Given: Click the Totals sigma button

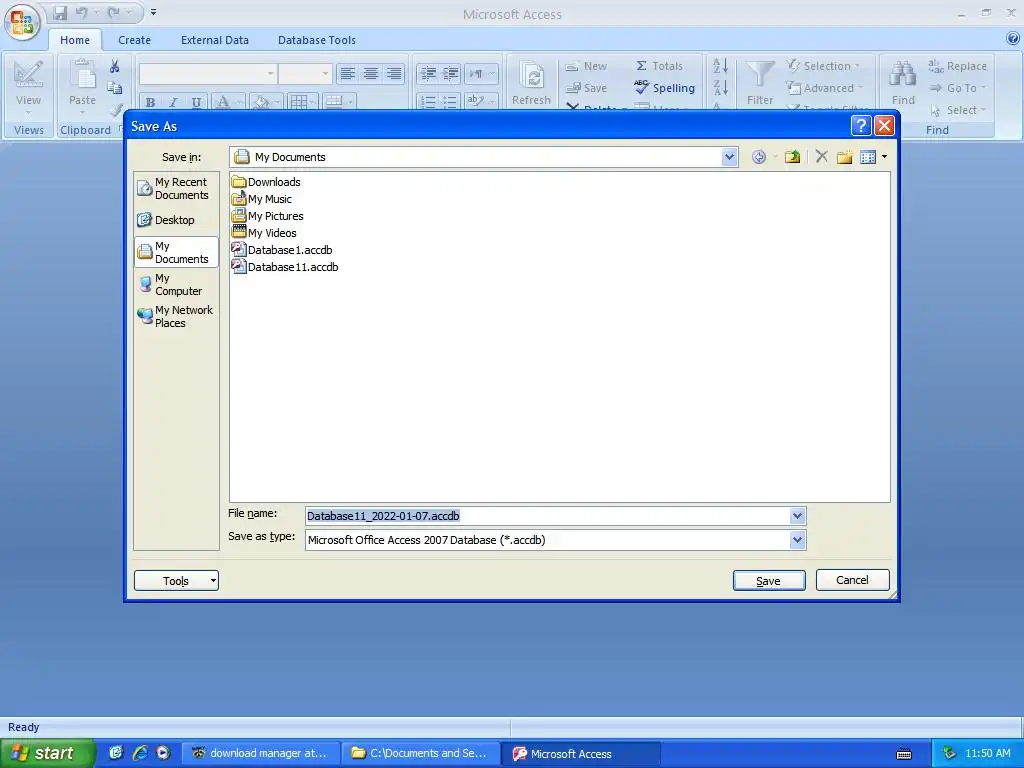Looking at the screenshot, I should [659, 66].
